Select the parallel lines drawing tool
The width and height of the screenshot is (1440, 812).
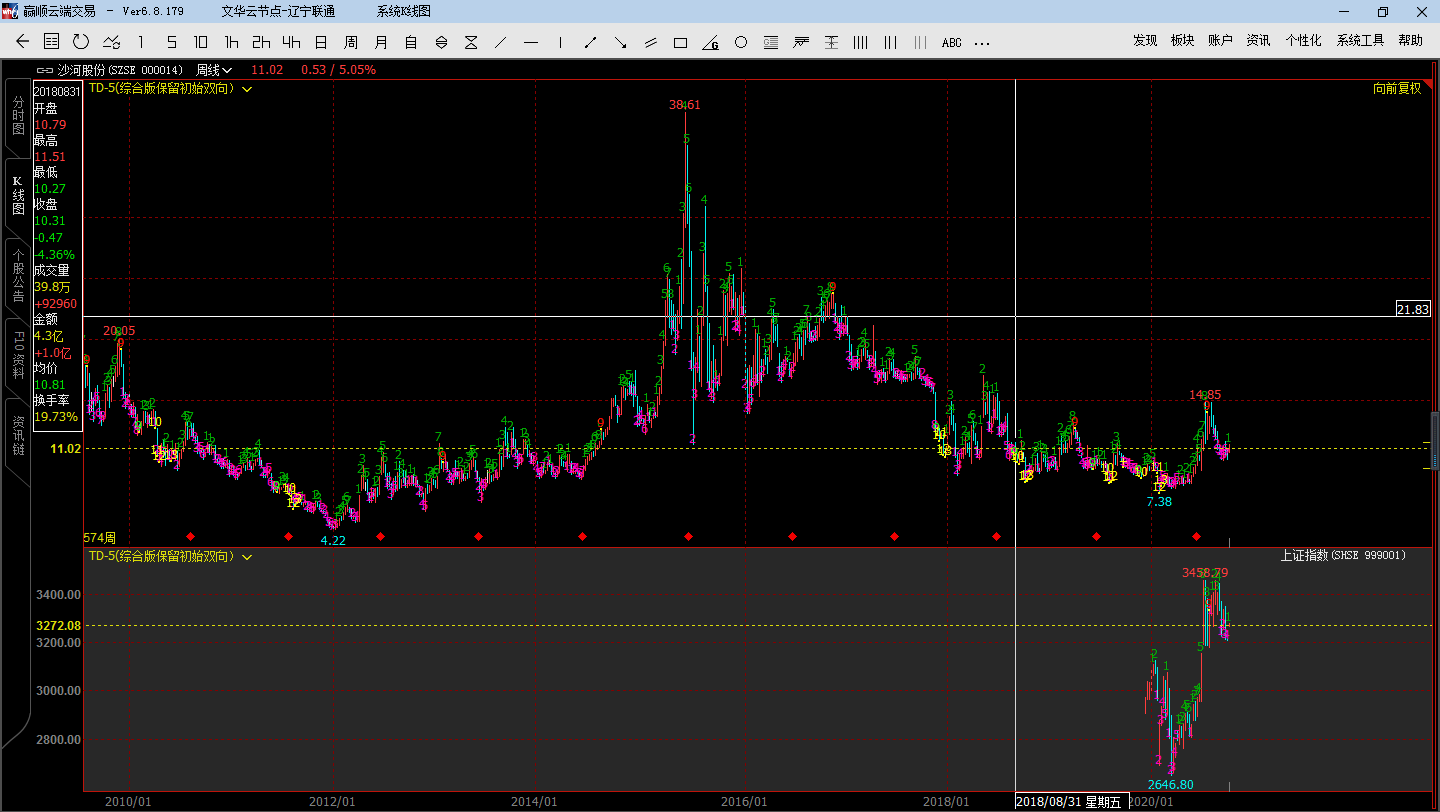click(651, 42)
